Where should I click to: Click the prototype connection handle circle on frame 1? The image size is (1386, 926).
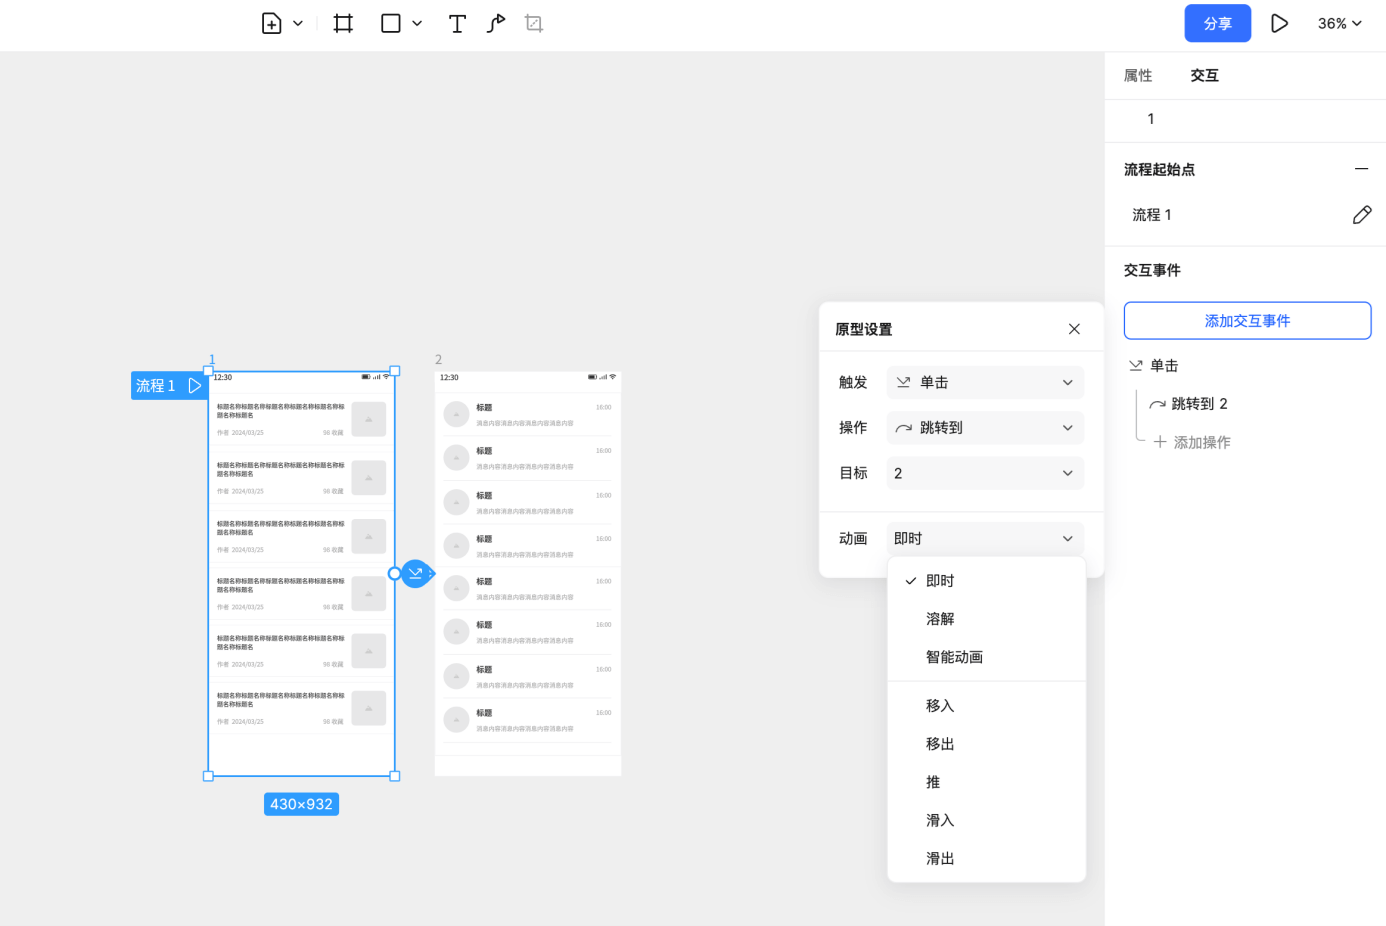point(394,574)
